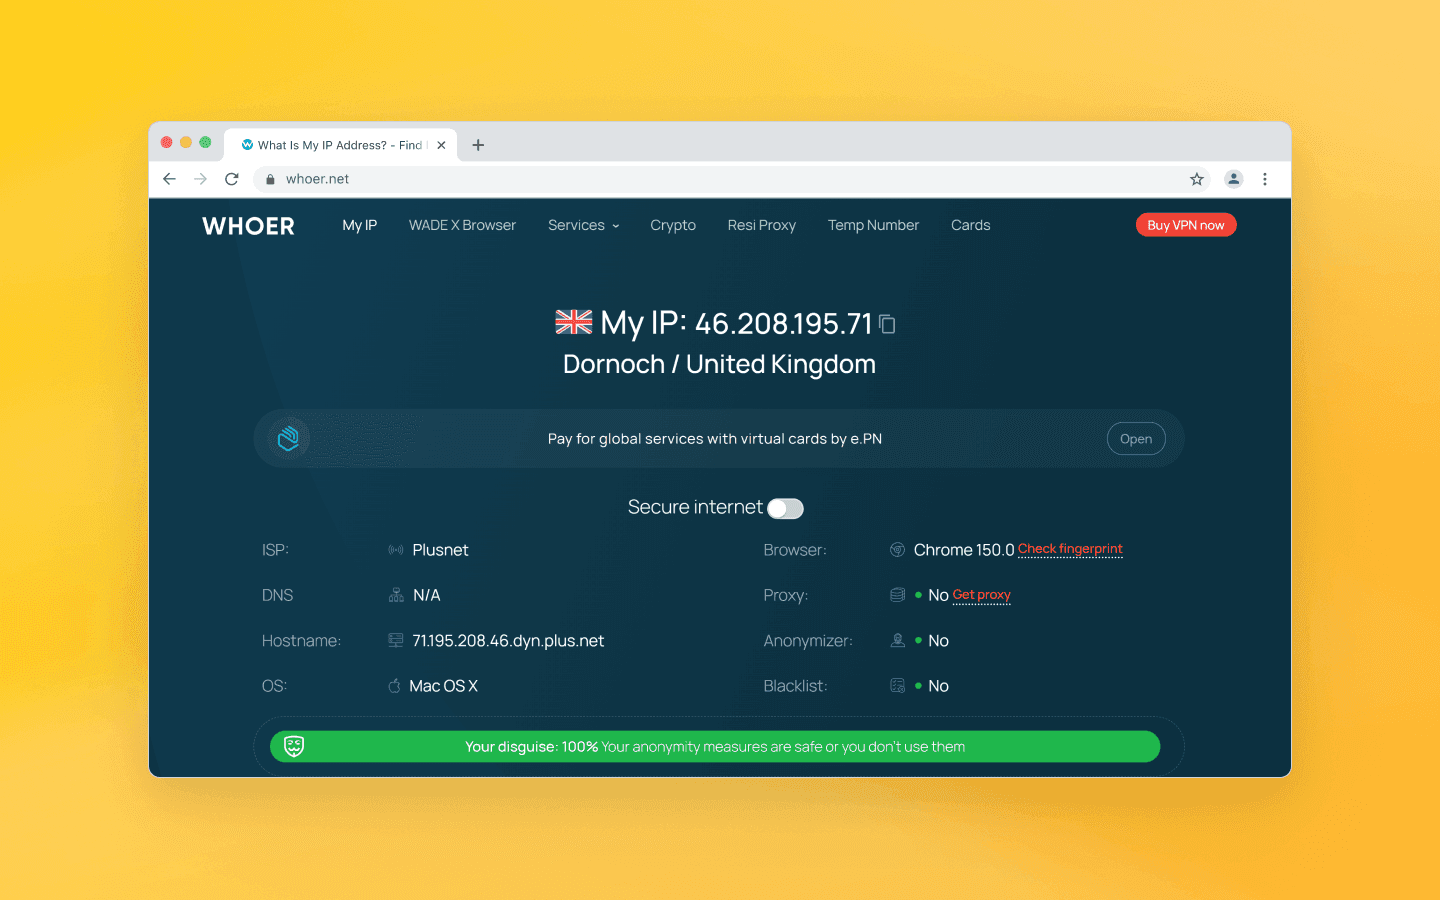Open the My IP menu item
This screenshot has width=1440, height=900.
[x=360, y=225]
